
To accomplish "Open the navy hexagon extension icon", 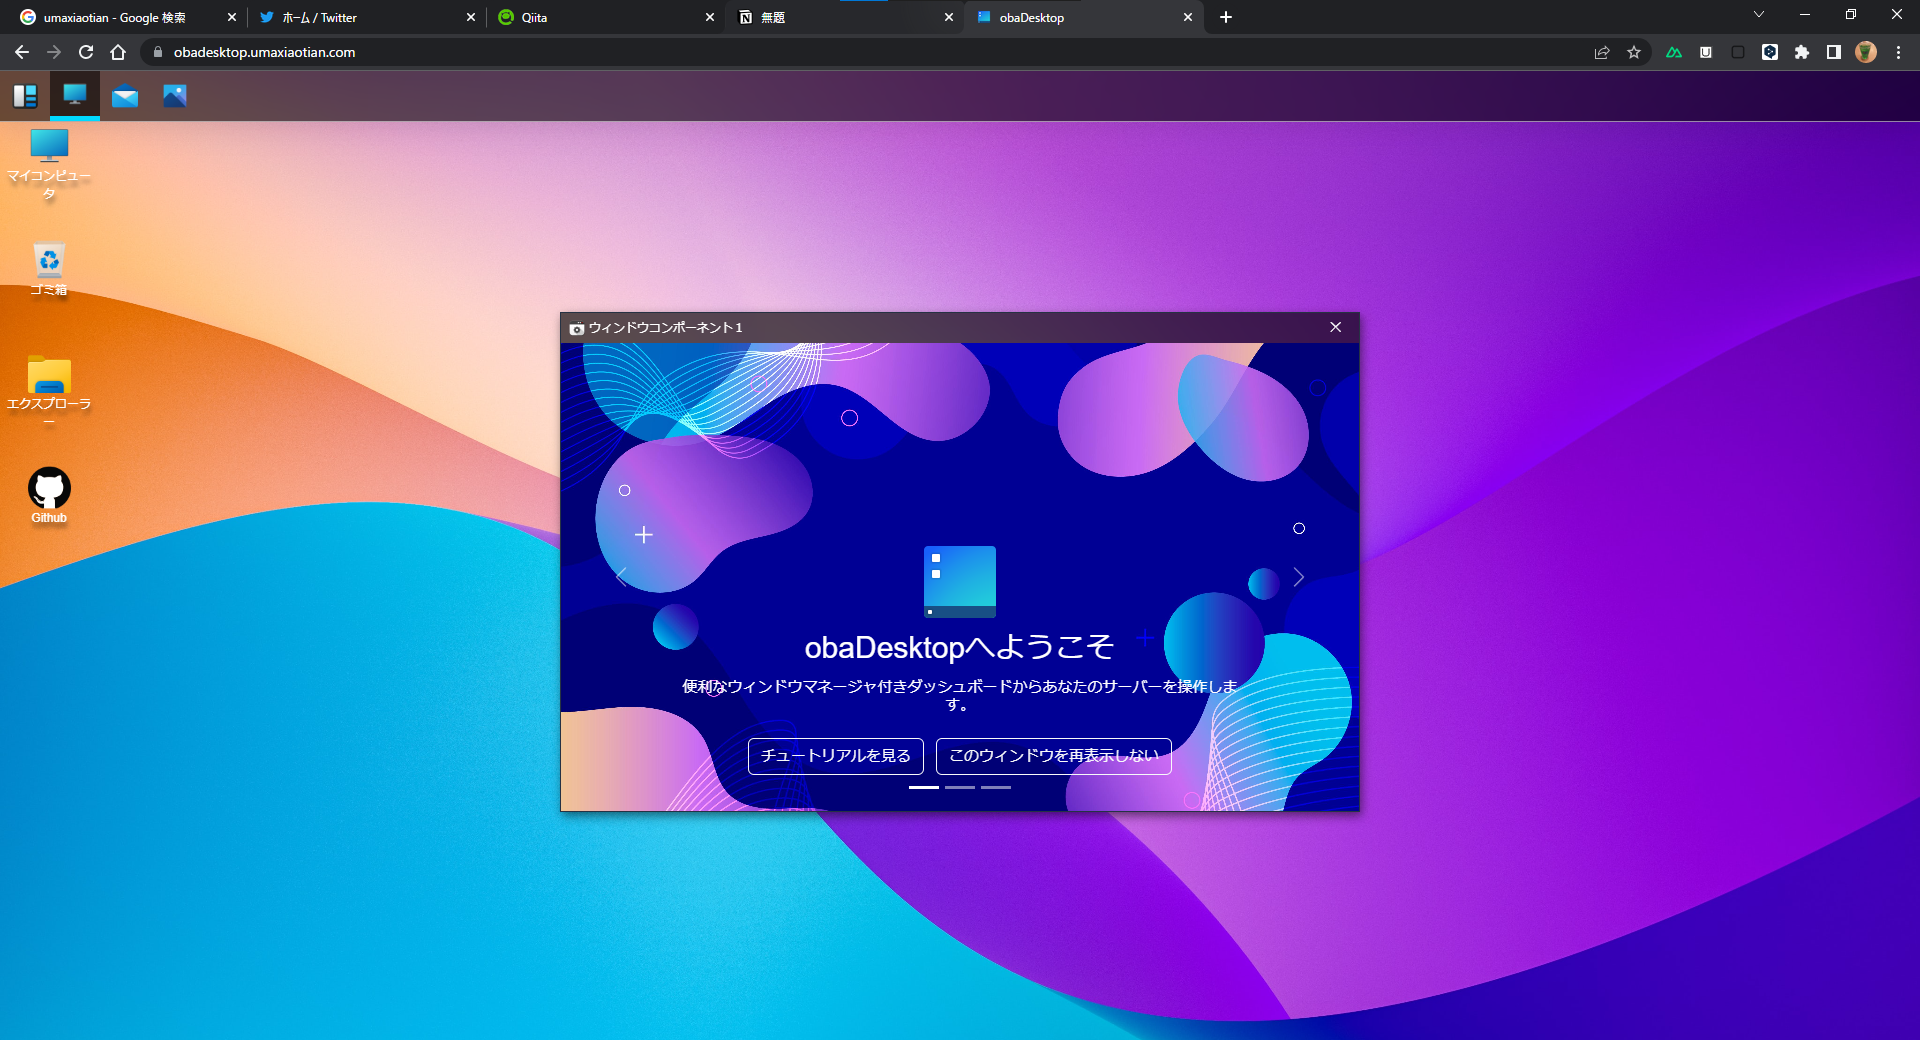I will [1770, 52].
